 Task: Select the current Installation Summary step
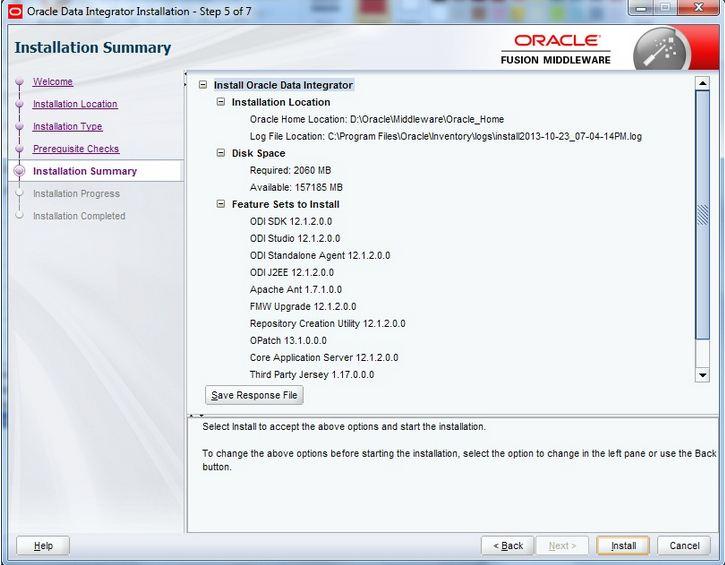point(85,171)
